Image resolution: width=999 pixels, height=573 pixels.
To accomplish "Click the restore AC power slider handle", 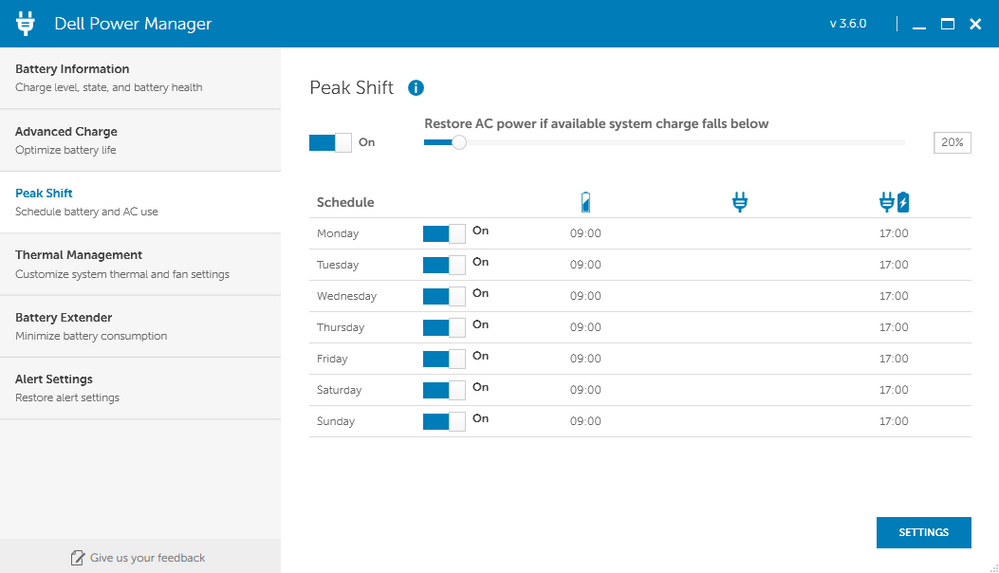I will [x=459, y=142].
